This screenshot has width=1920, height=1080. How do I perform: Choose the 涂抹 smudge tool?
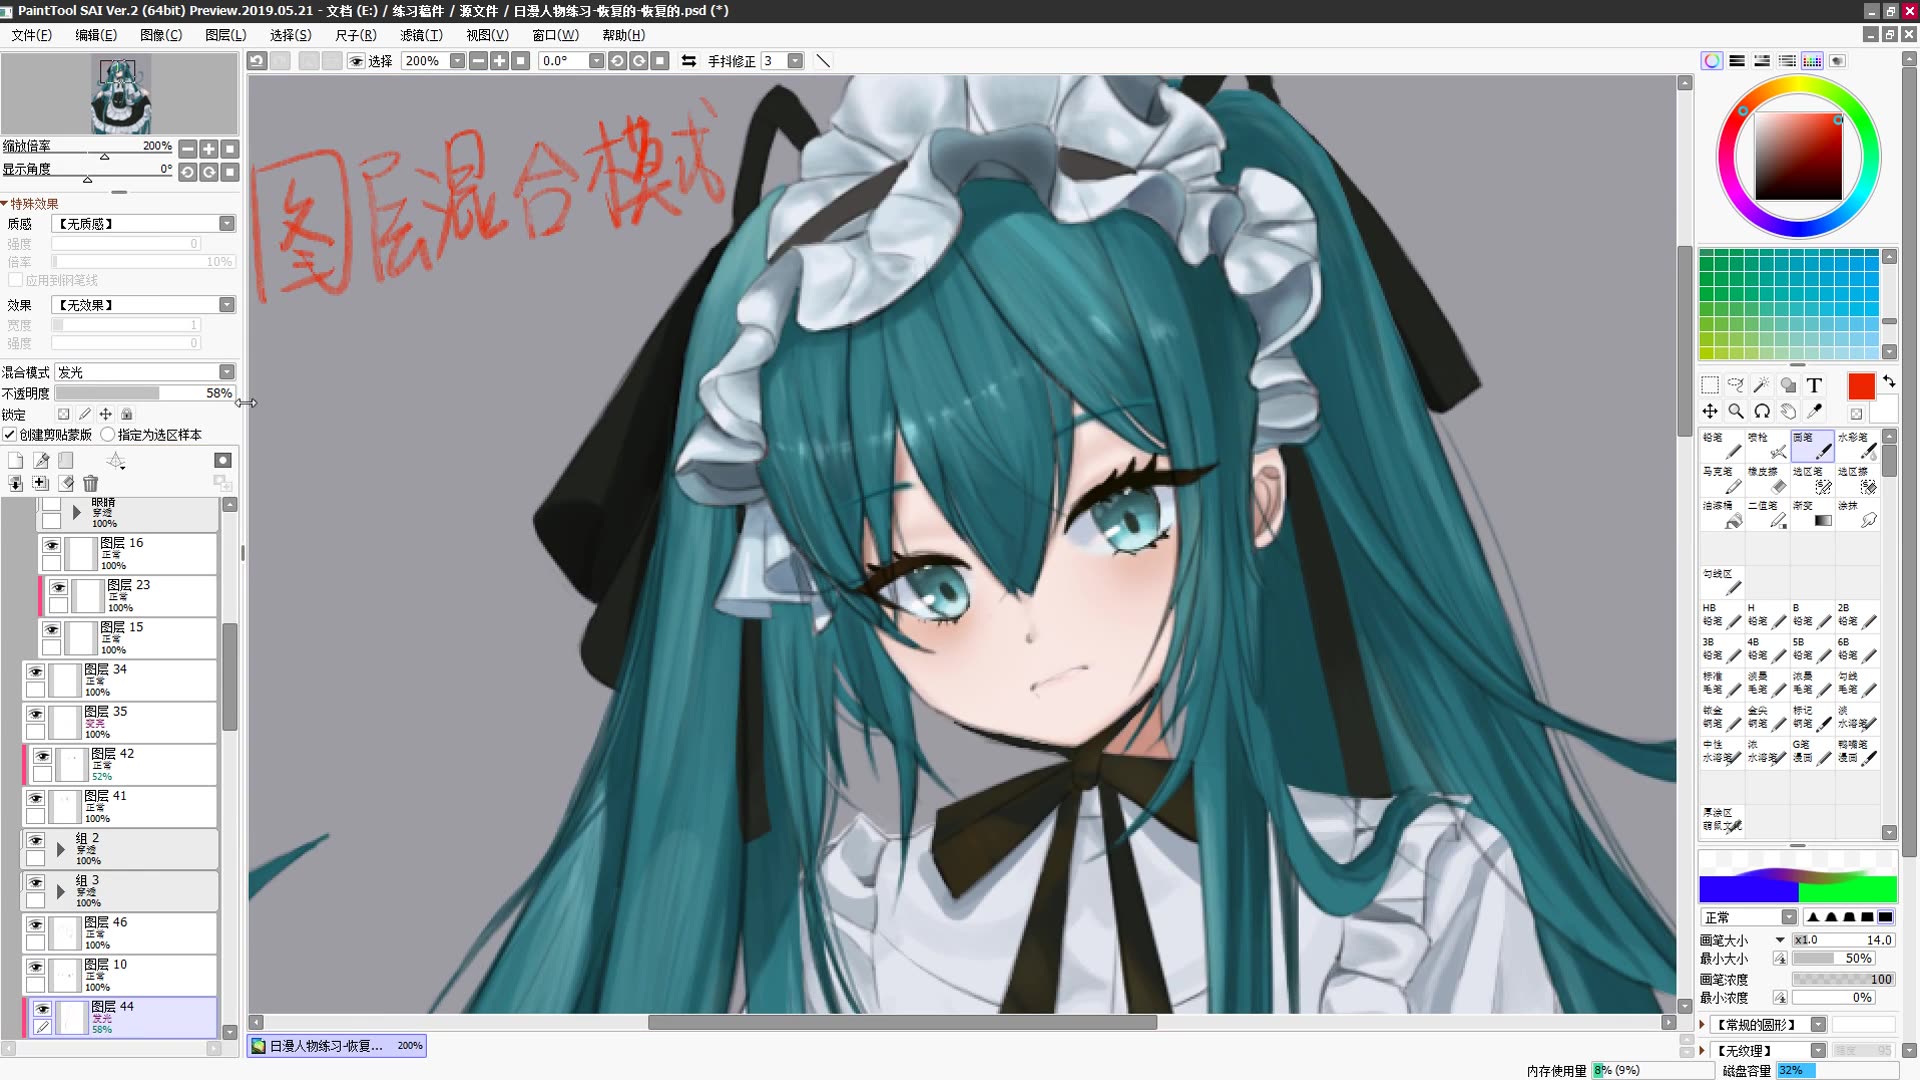tap(1857, 513)
